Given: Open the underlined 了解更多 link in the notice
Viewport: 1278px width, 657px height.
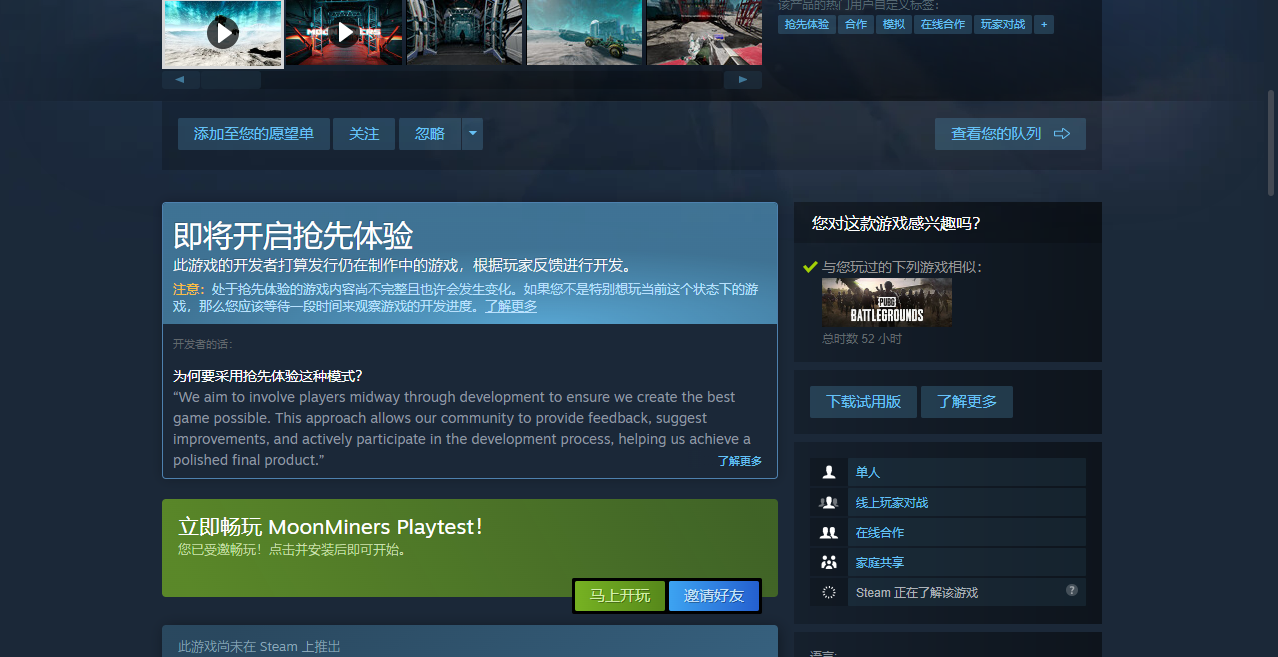Looking at the screenshot, I should 511,306.
